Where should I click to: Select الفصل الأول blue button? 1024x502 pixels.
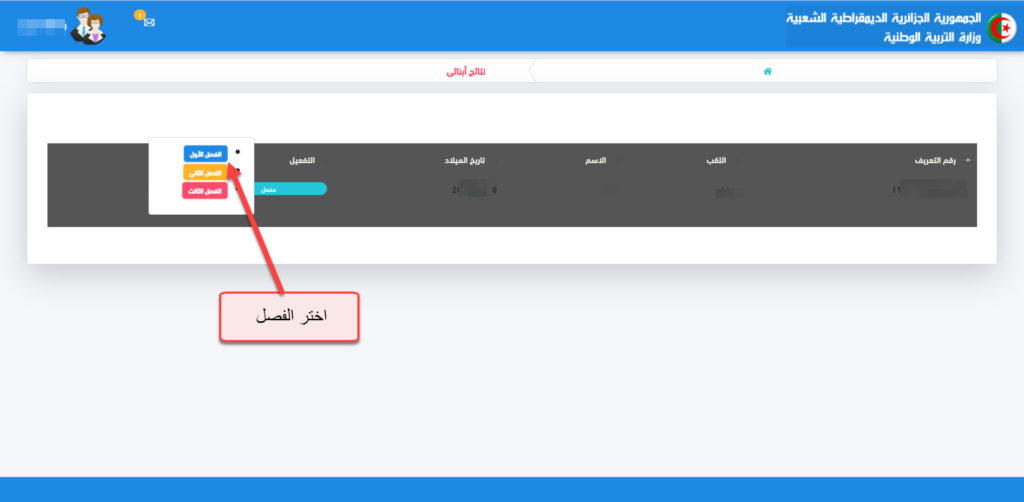206,154
